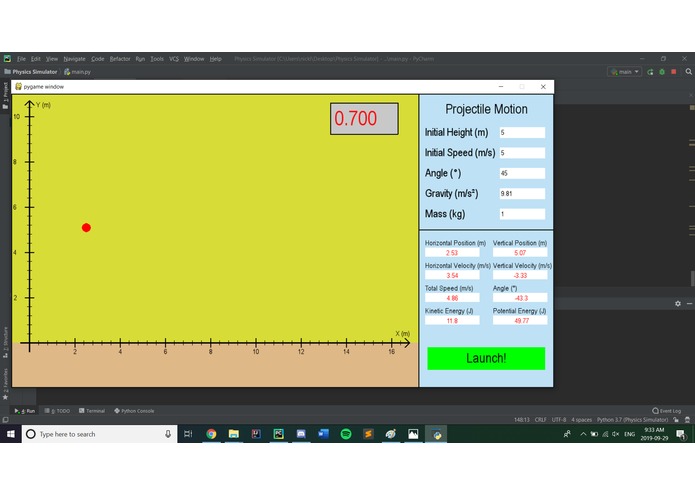Open Google Chrome from taskbar
695x494 pixels.
(211, 434)
